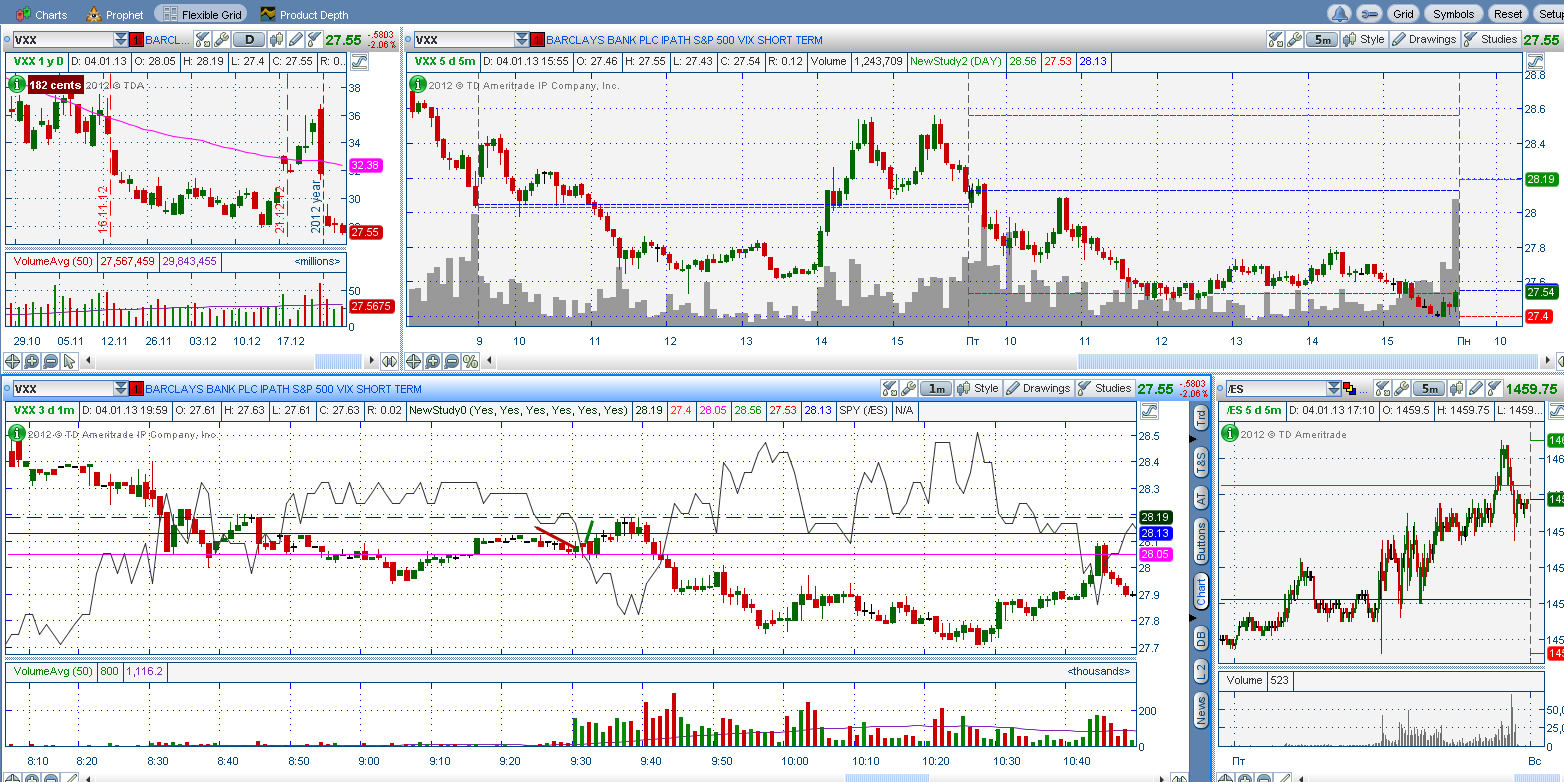Open 5m timeframe selector on 5-day VXX chart
This screenshot has width=1564, height=782.
coord(1322,40)
